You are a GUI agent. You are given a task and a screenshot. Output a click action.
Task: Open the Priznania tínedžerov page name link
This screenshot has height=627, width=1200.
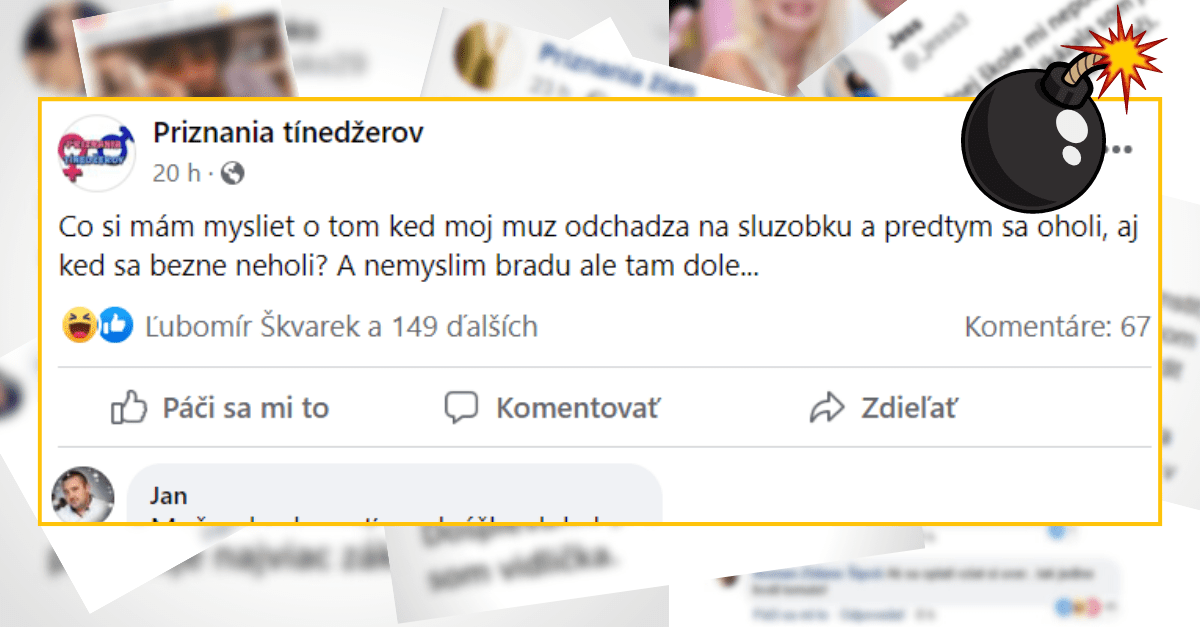click(x=288, y=133)
